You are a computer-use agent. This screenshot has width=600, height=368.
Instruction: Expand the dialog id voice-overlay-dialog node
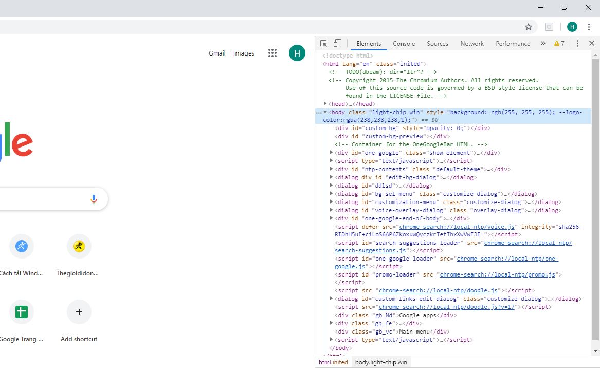click(x=331, y=210)
